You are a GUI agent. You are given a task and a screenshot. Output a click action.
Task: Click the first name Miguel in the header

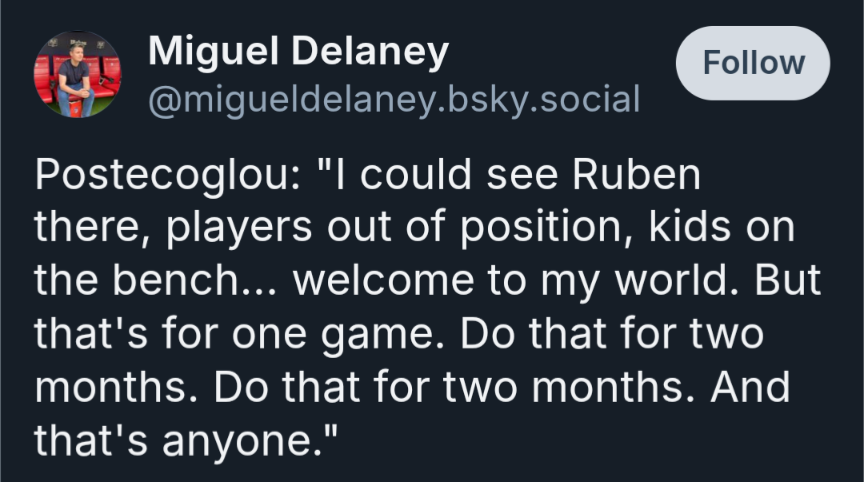(213, 52)
